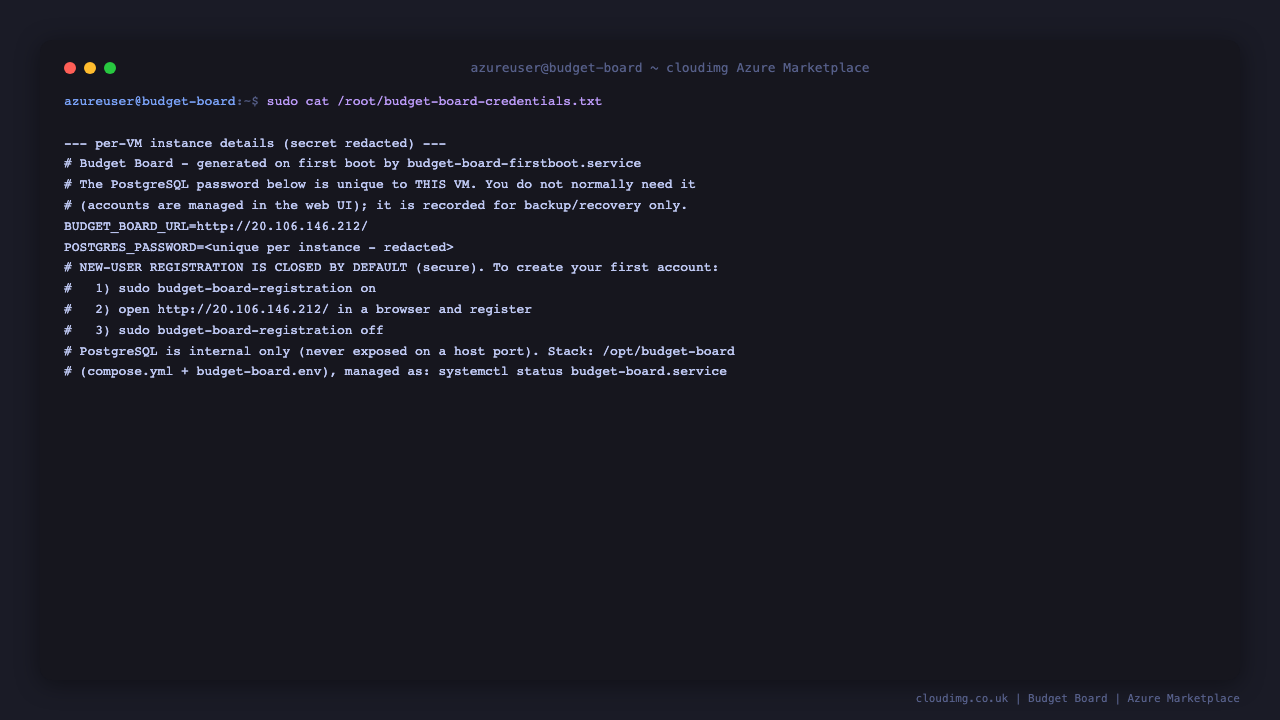The image size is (1280, 720).
Task: Click the cloudimg.co.uk footer text
Action: (962, 698)
